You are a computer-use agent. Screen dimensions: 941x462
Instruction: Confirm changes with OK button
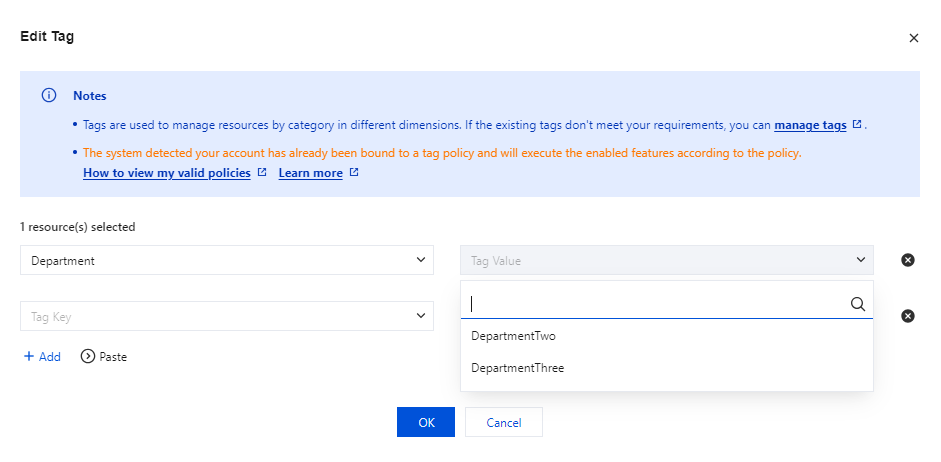426,422
